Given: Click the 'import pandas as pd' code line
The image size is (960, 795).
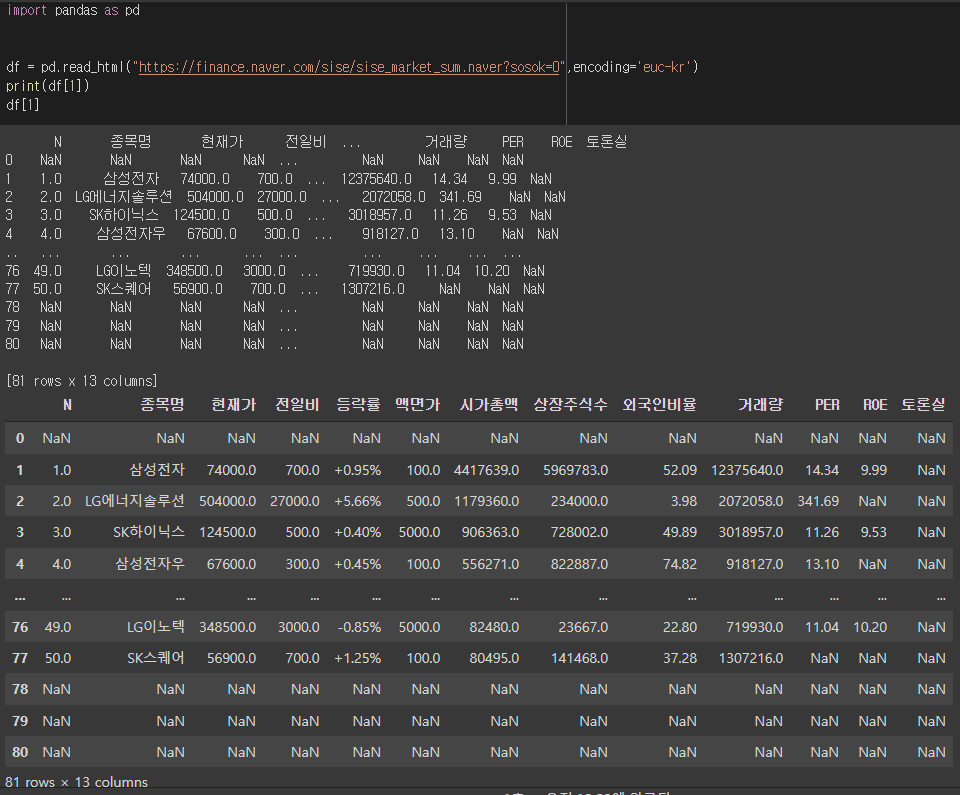Looking at the screenshot, I should (x=73, y=10).
